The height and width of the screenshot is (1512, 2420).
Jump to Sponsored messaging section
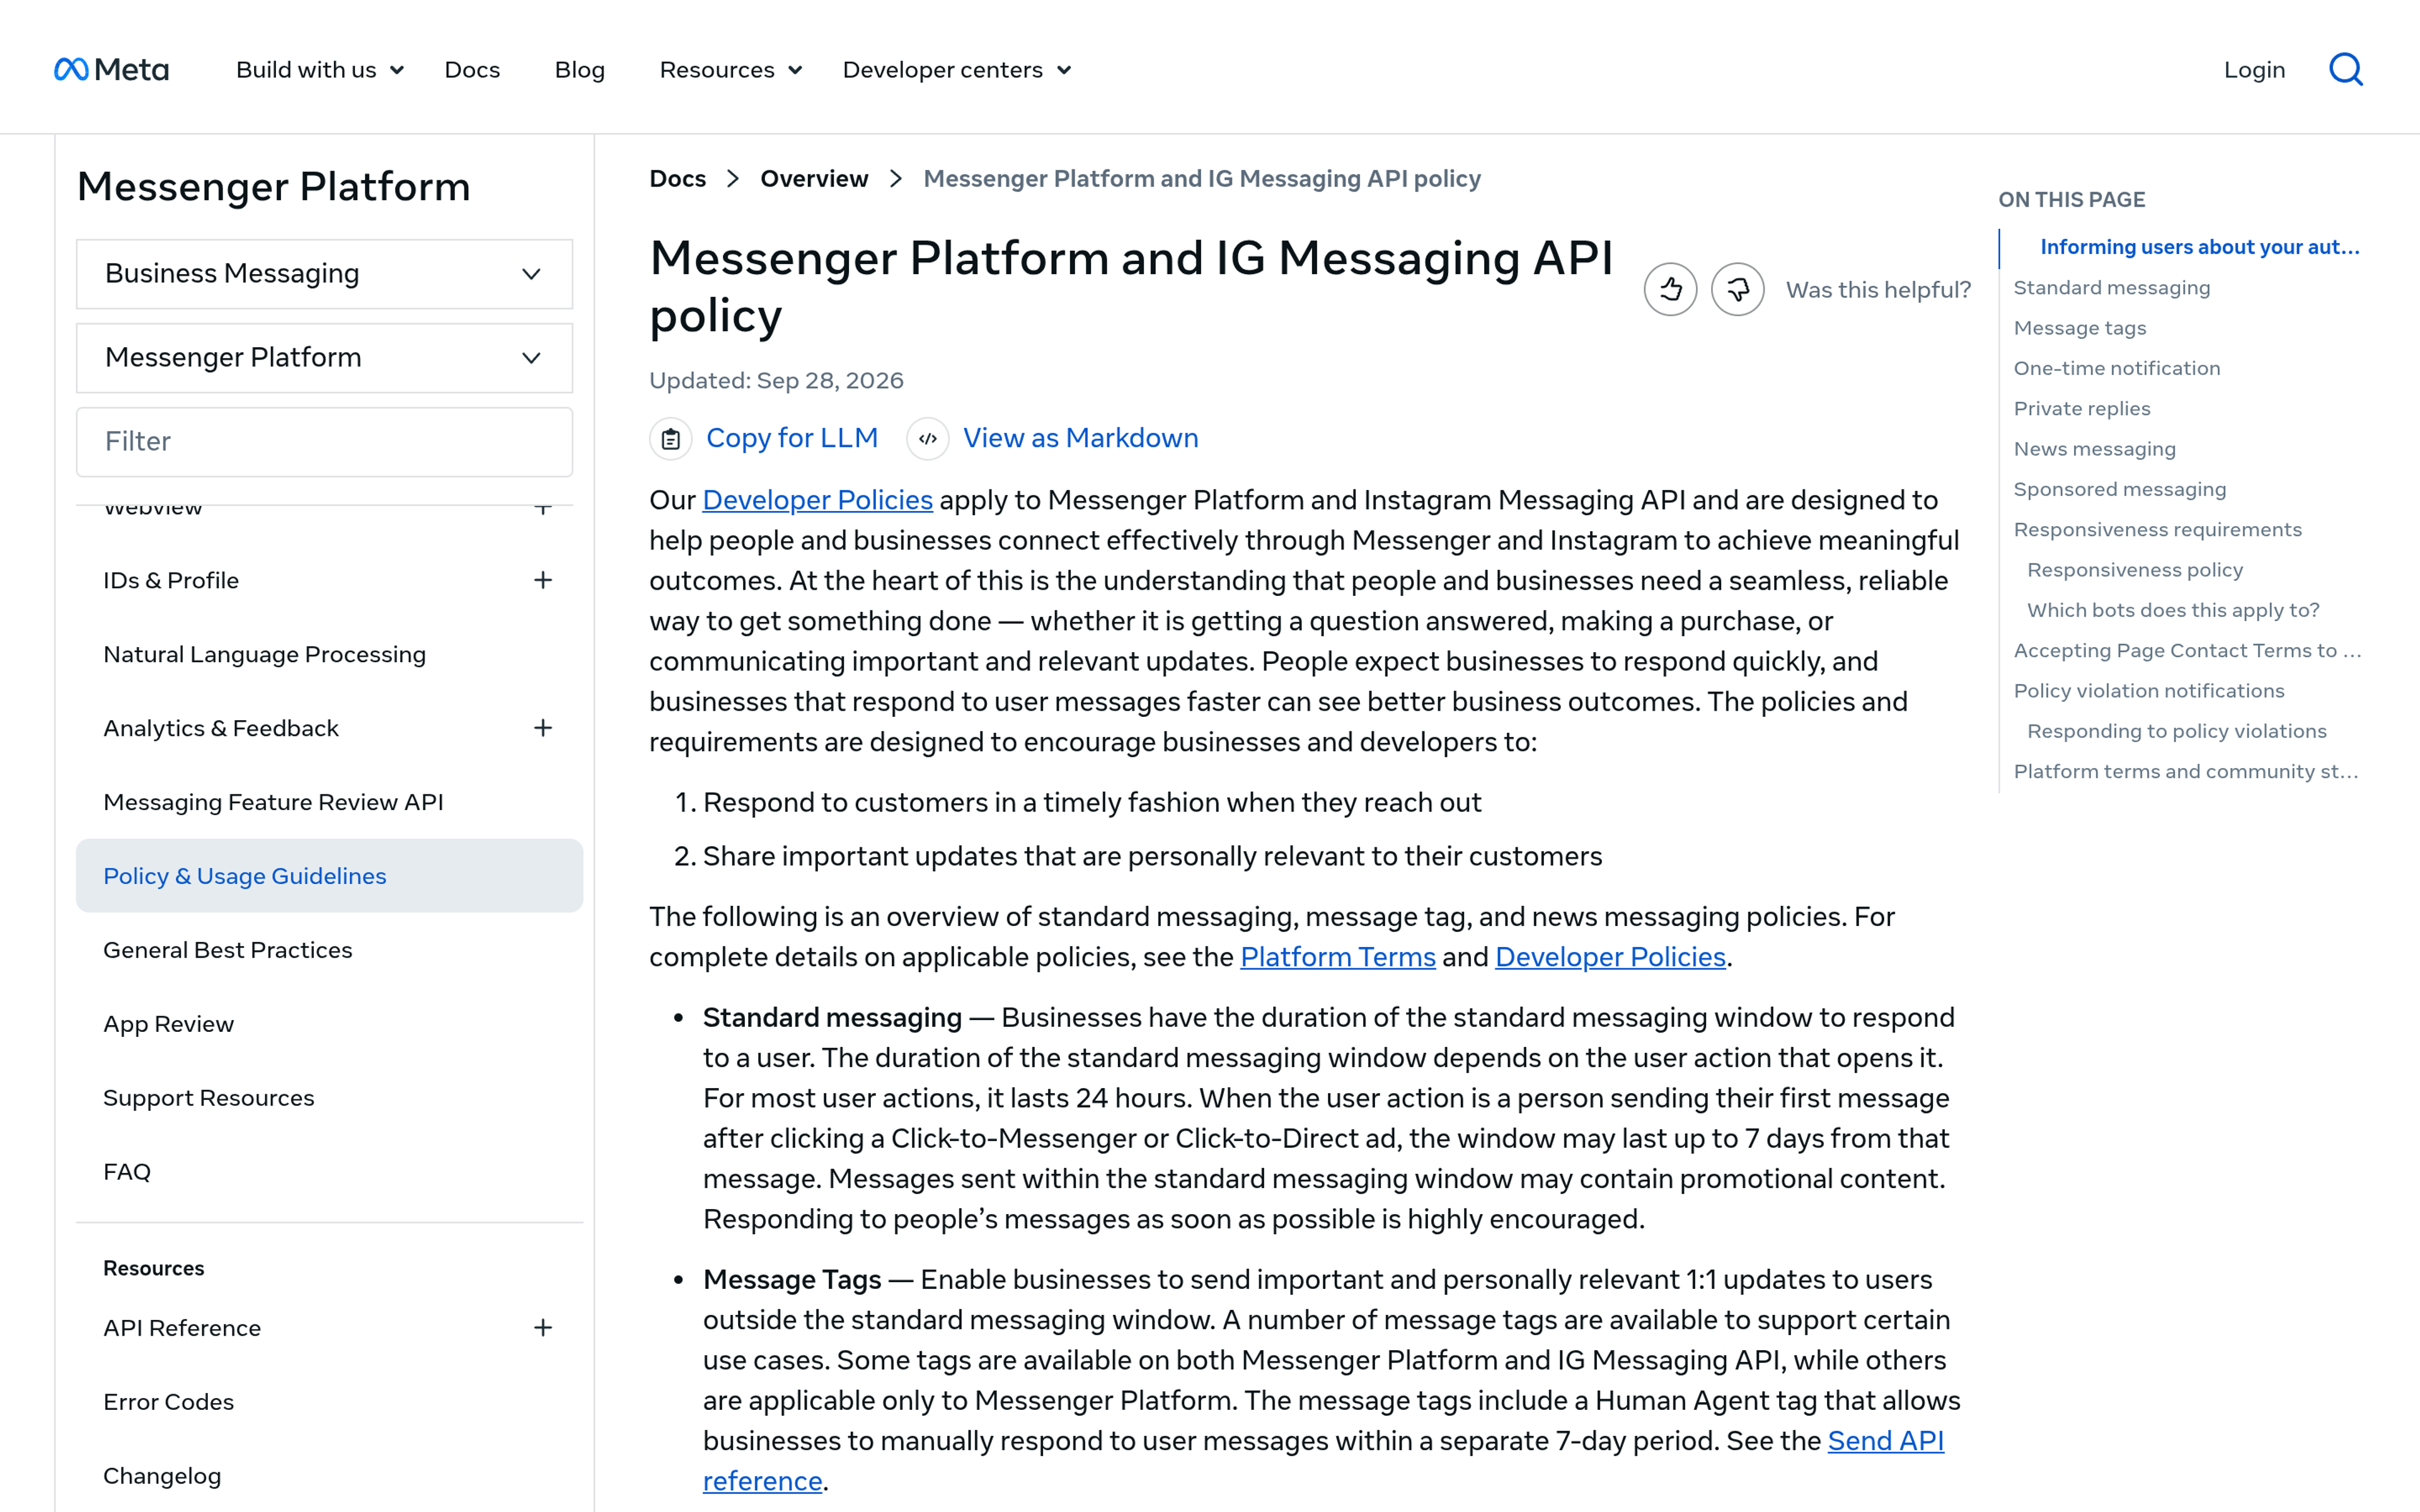(2120, 489)
